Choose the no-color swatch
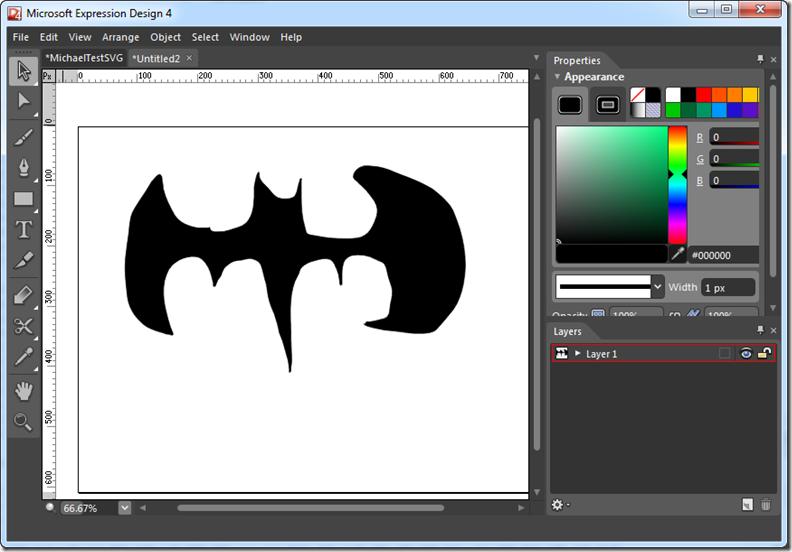The width and height of the screenshot is (792, 552). tap(637, 94)
